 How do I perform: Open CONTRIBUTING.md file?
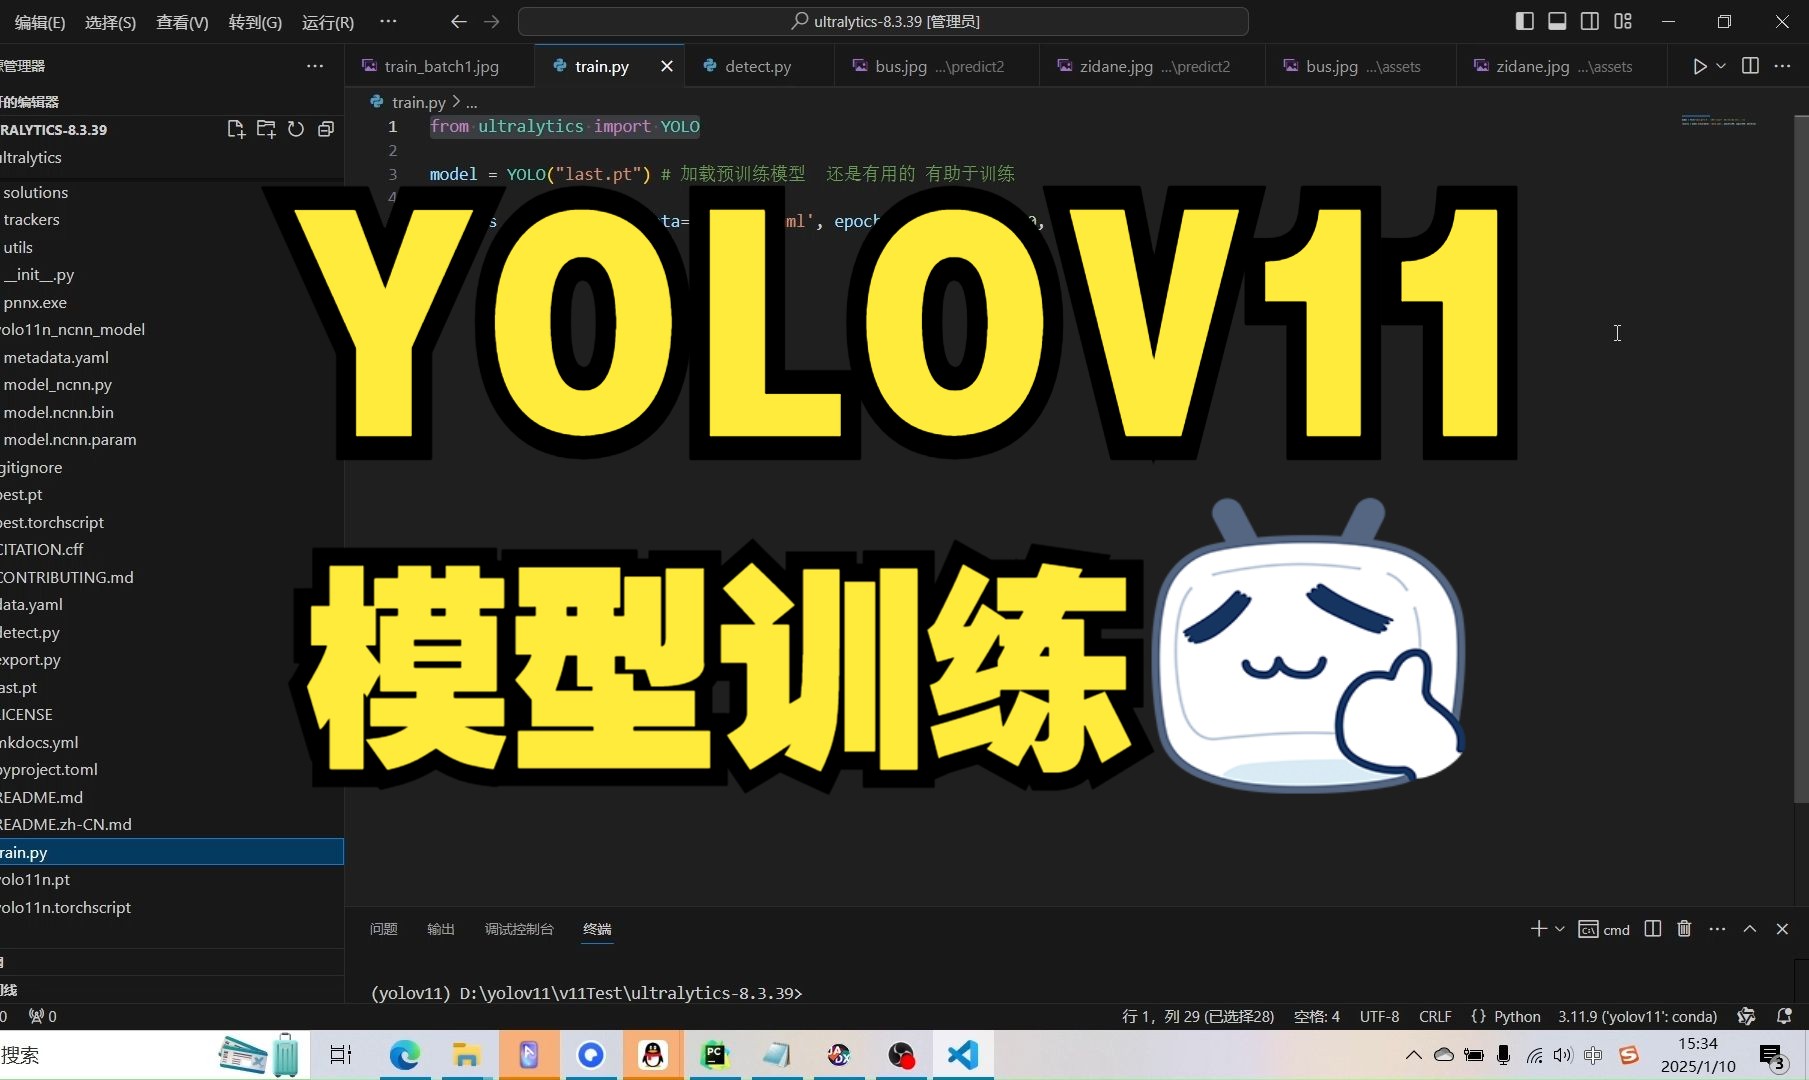tap(172, 577)
